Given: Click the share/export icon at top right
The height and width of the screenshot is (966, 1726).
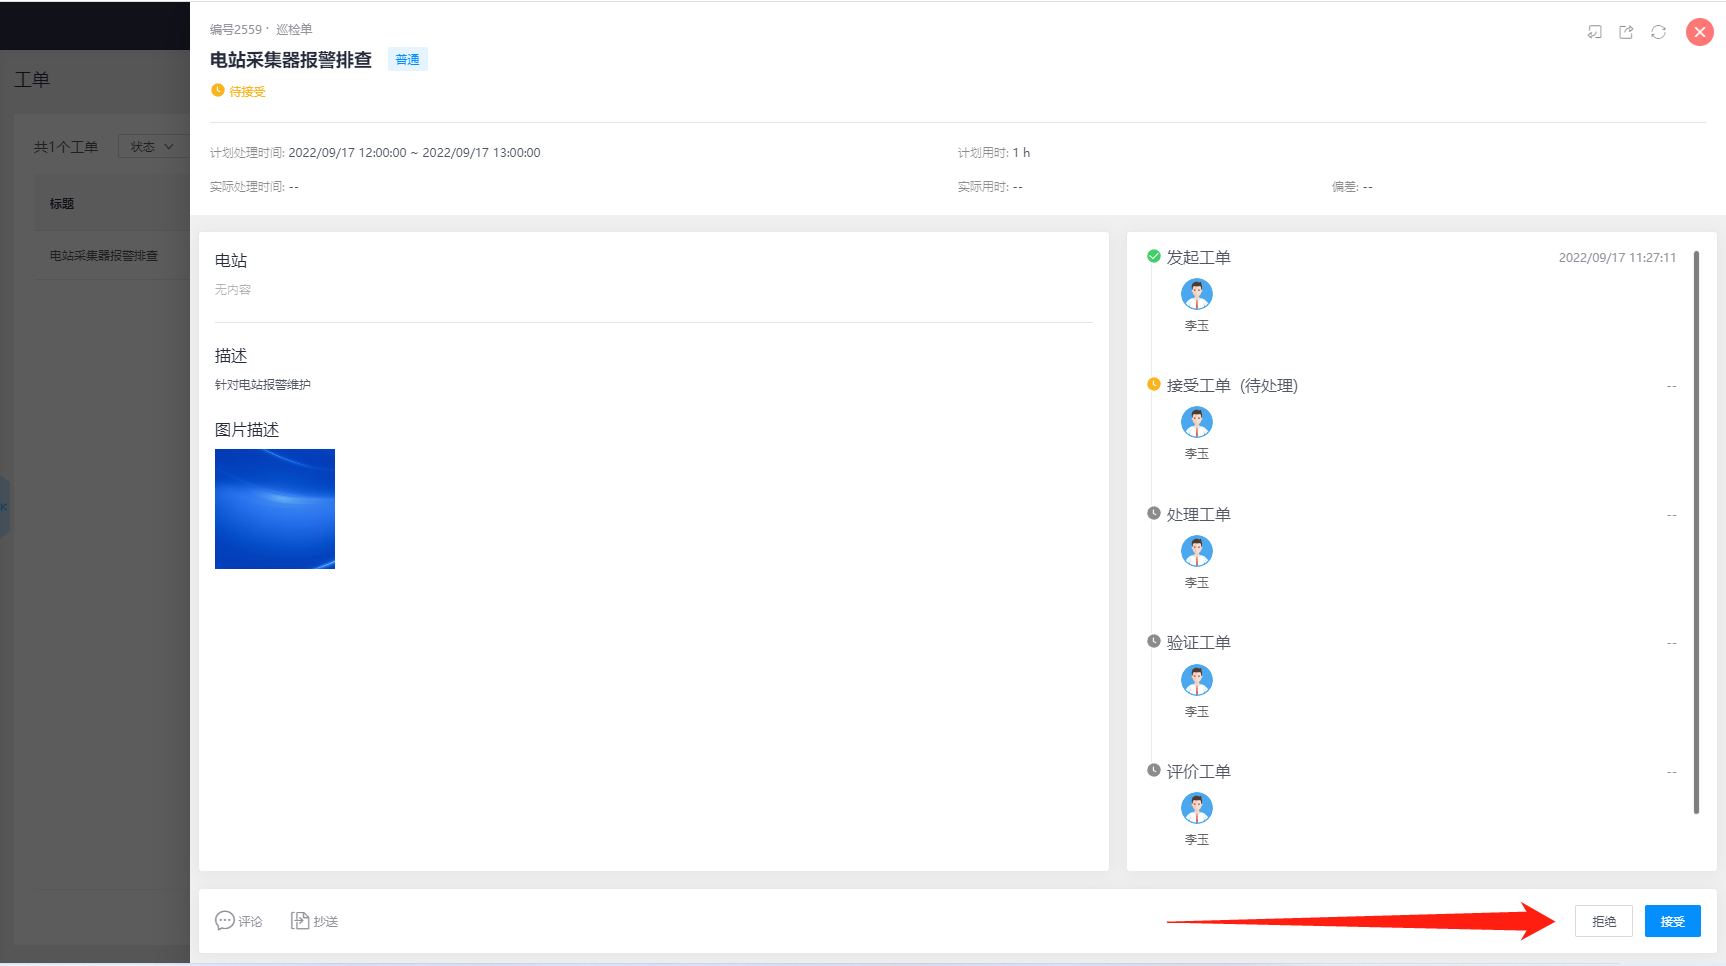Looking at the screenshot, I should point(1626,32).
